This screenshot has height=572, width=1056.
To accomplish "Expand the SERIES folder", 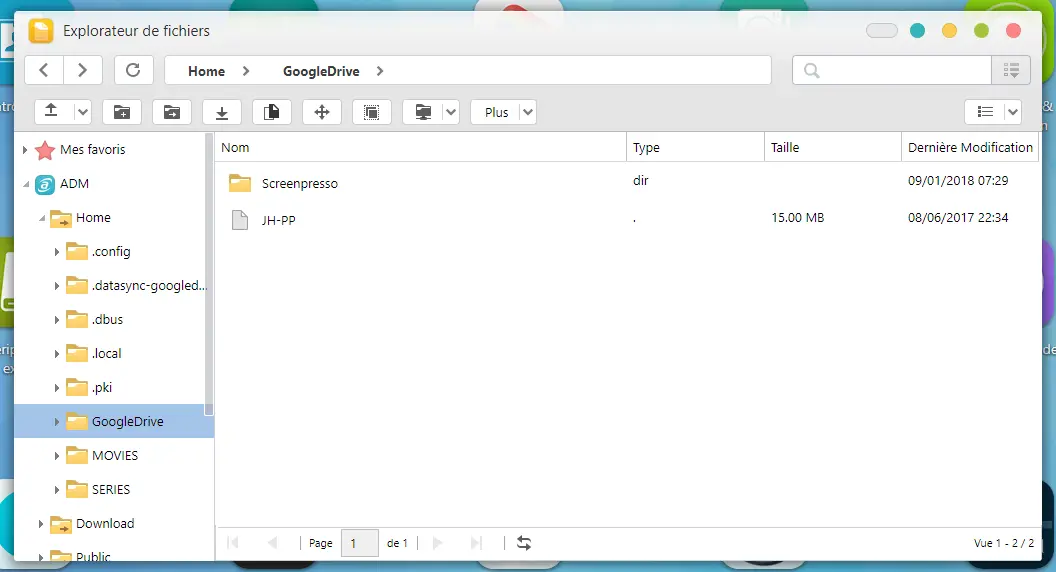I will 57,490.
